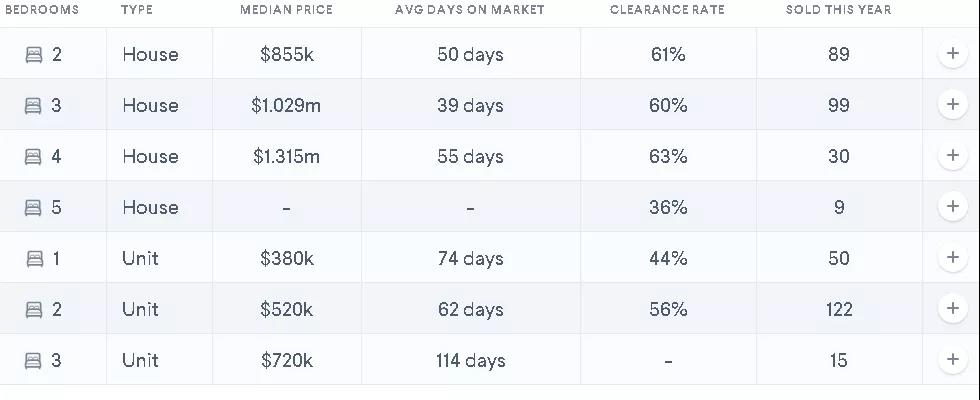This screenshot has height=400, width=980.
Task: Click bed icon in $520k Unit row
Action: coord(34,310)
